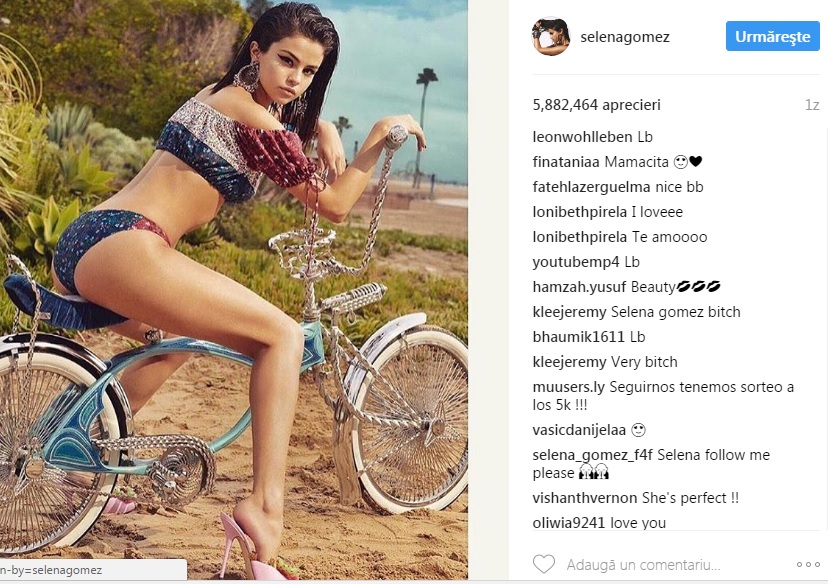
Task: Open finataniaa's profile from comments
Action: click(x=566, y=162)
